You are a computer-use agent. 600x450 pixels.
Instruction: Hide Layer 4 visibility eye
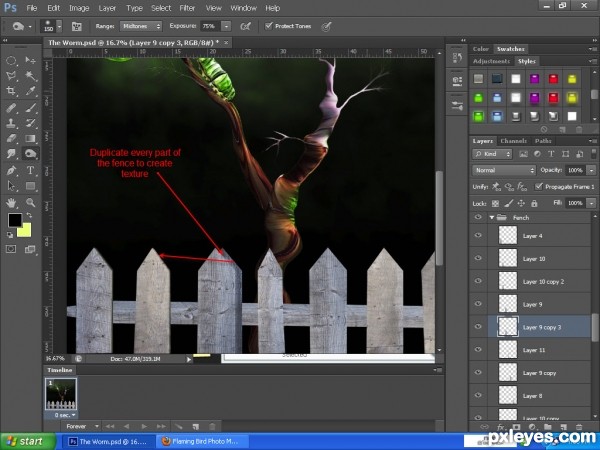click(x=478, y=235)
